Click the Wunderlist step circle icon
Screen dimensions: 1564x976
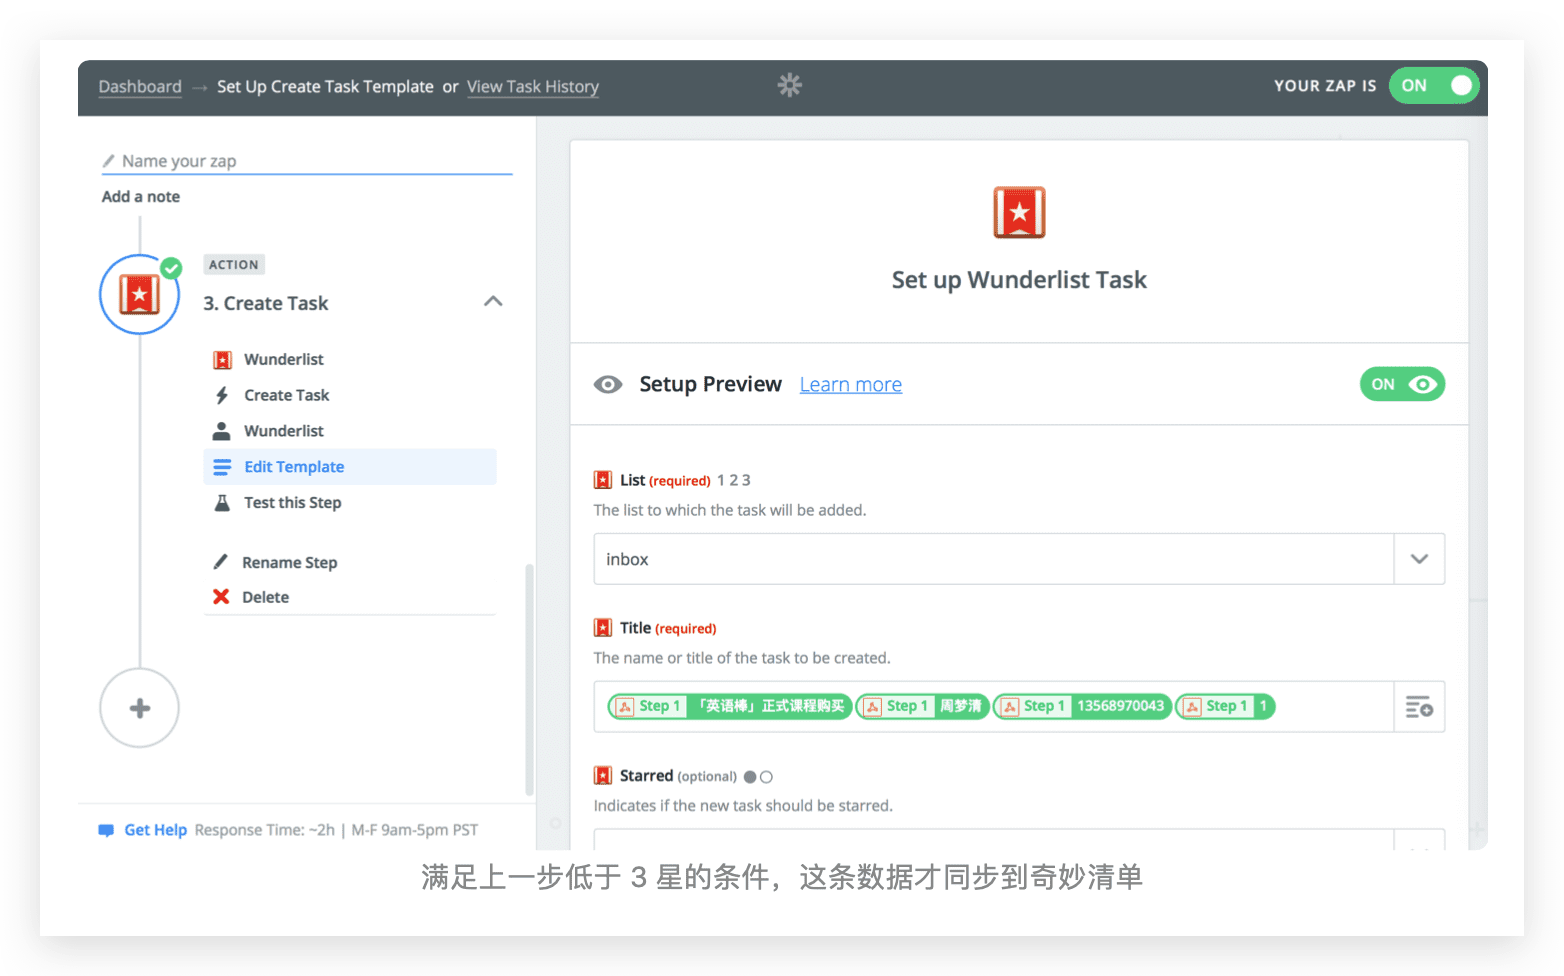click(139, 295)
